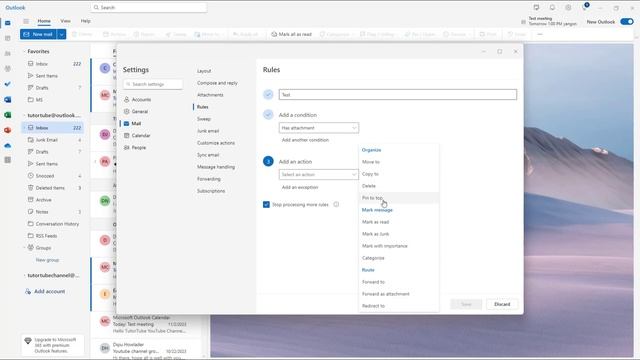Choose Move to action
The width and height of the screenshot is (640, 360).
pyautogui.click(x=398, y=162)
